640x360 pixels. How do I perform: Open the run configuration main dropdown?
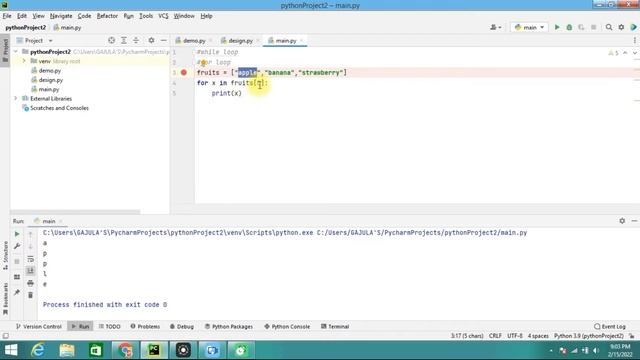point(529,27)
